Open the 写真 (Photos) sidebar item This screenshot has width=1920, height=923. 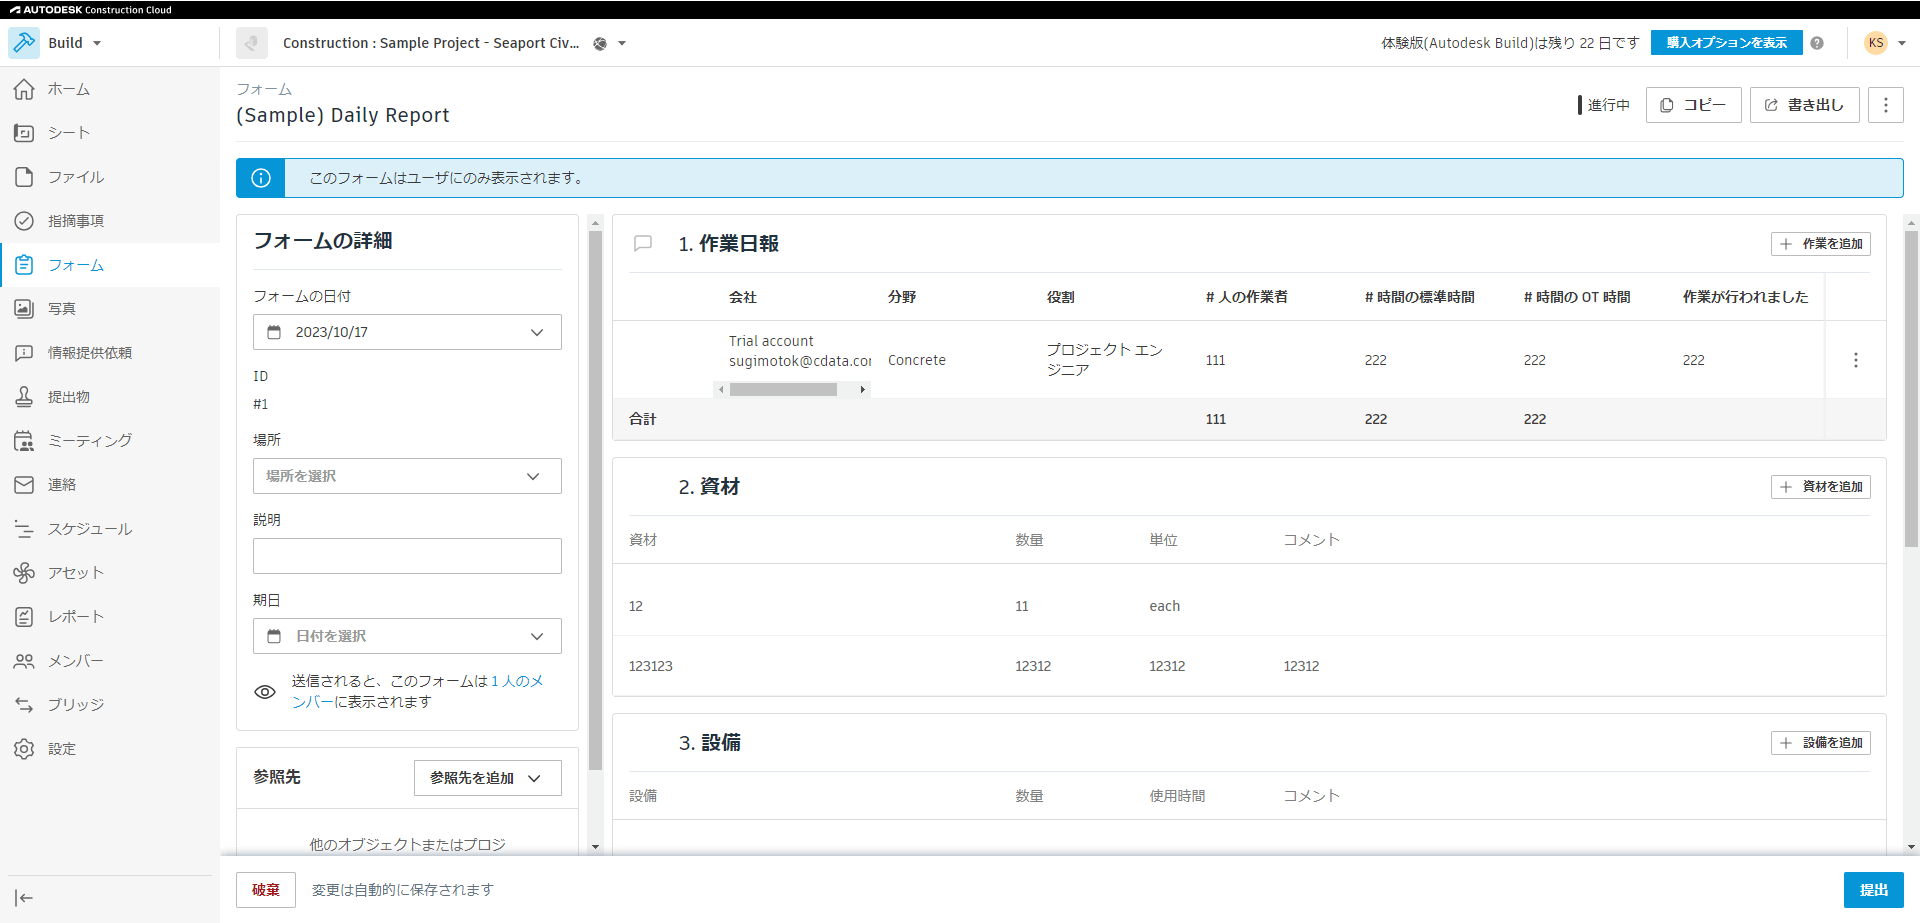tap(110, 309)
